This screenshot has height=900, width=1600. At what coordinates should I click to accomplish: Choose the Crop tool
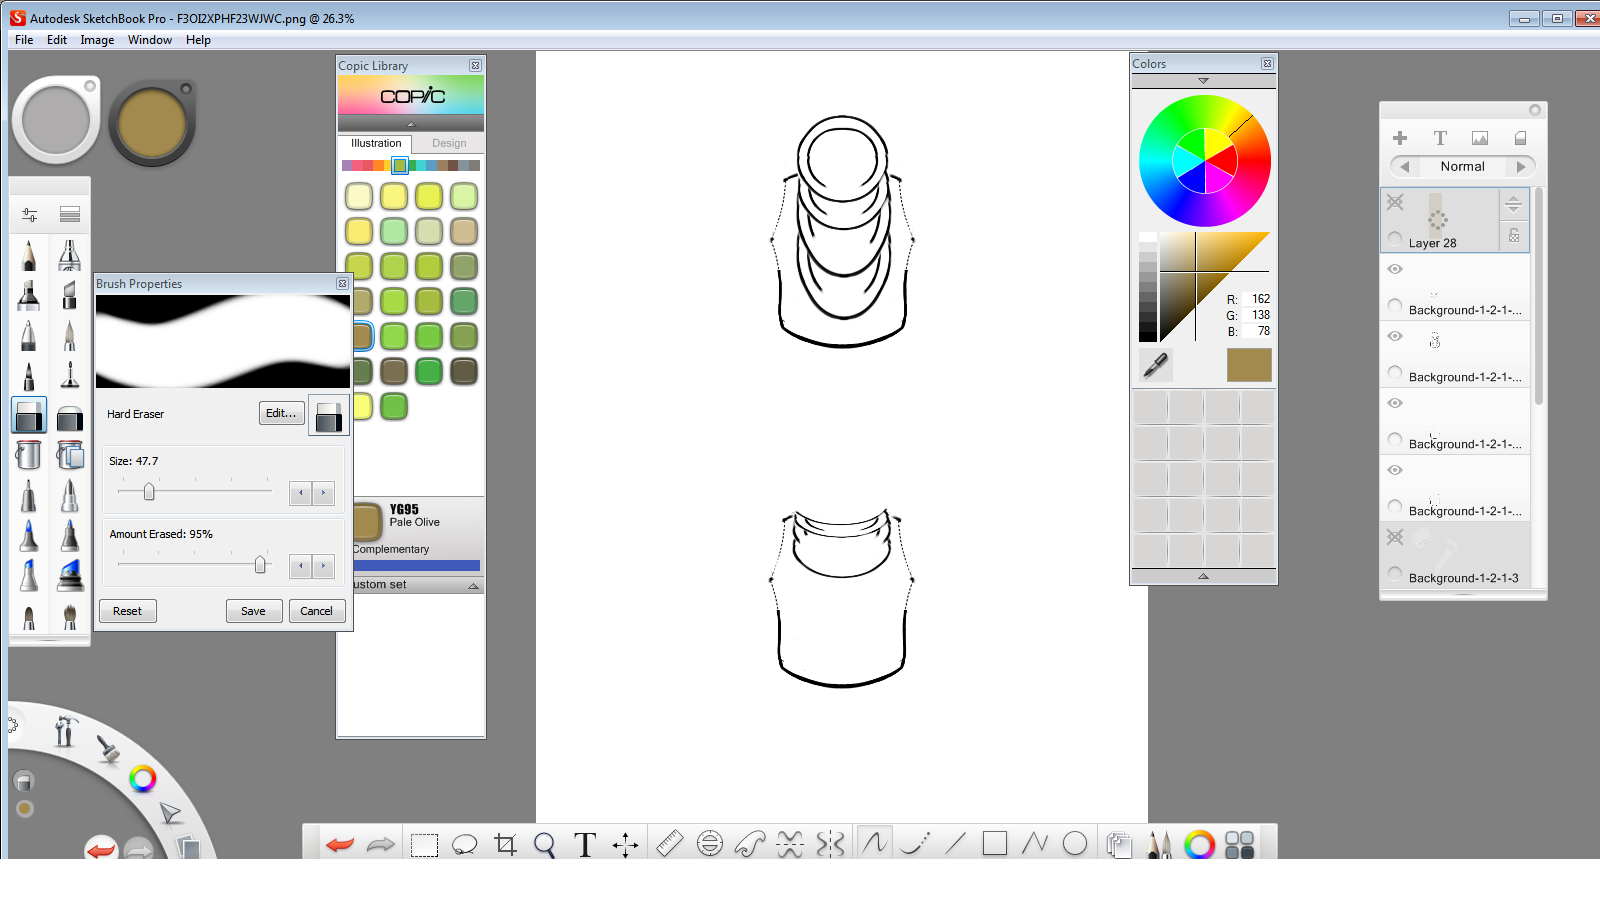(x=506, y=845)
